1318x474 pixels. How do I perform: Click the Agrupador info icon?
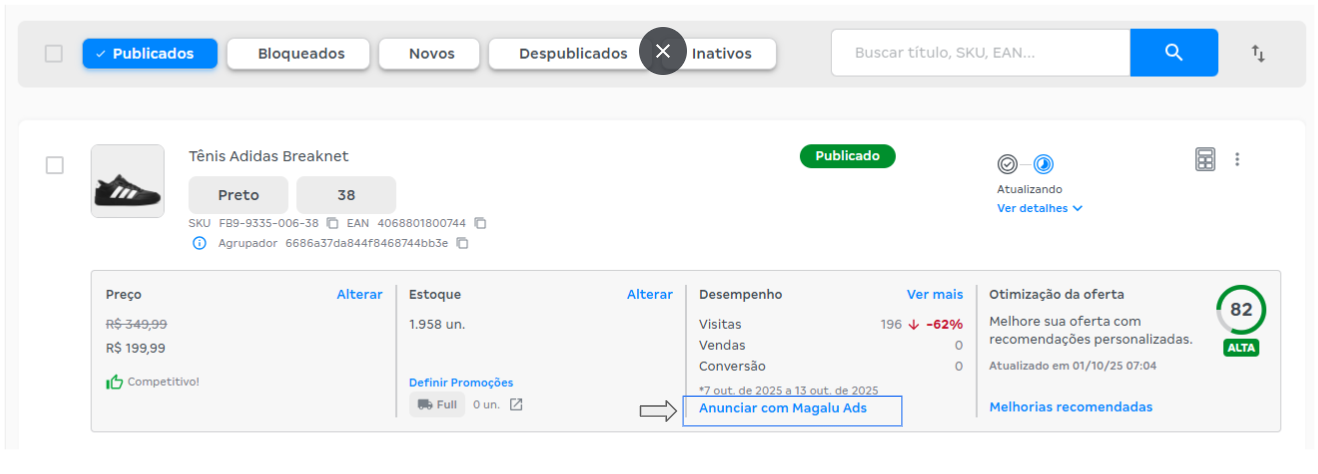[x=199, y=243]
